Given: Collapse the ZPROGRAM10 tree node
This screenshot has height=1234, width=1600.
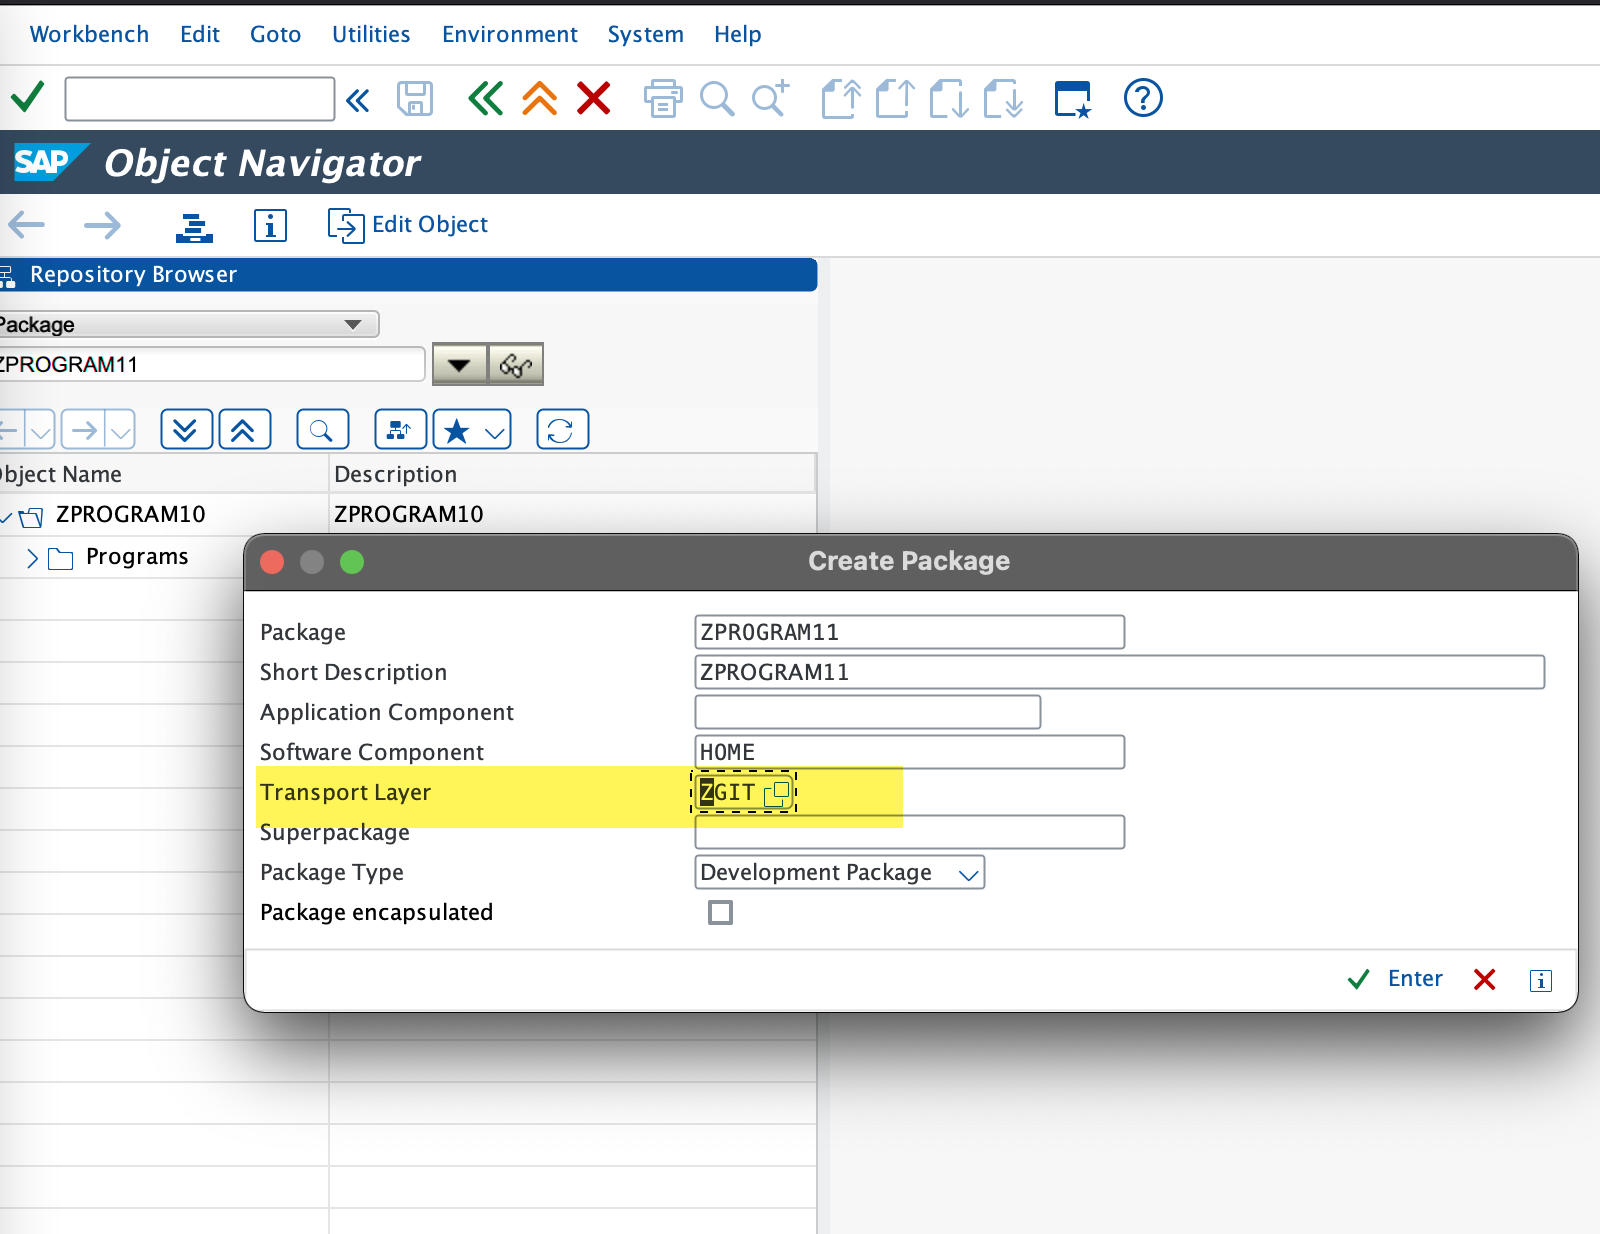Looking at the screenshot, I should tap(7, 516).
